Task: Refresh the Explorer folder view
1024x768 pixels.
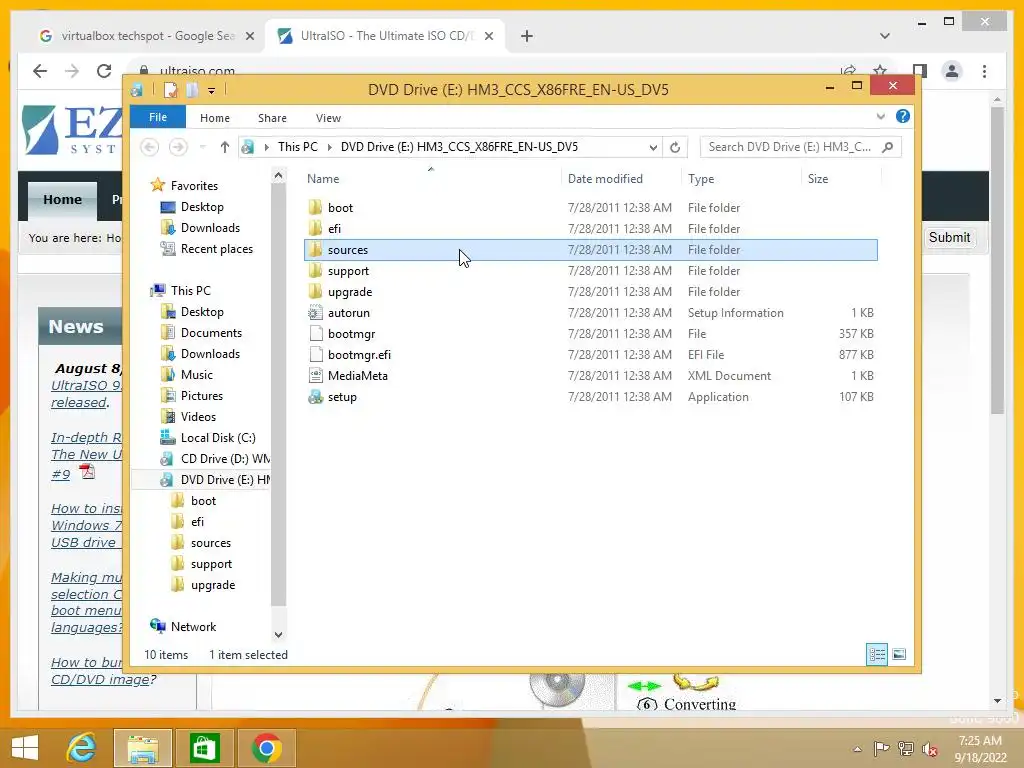Action: click(675, 147)
